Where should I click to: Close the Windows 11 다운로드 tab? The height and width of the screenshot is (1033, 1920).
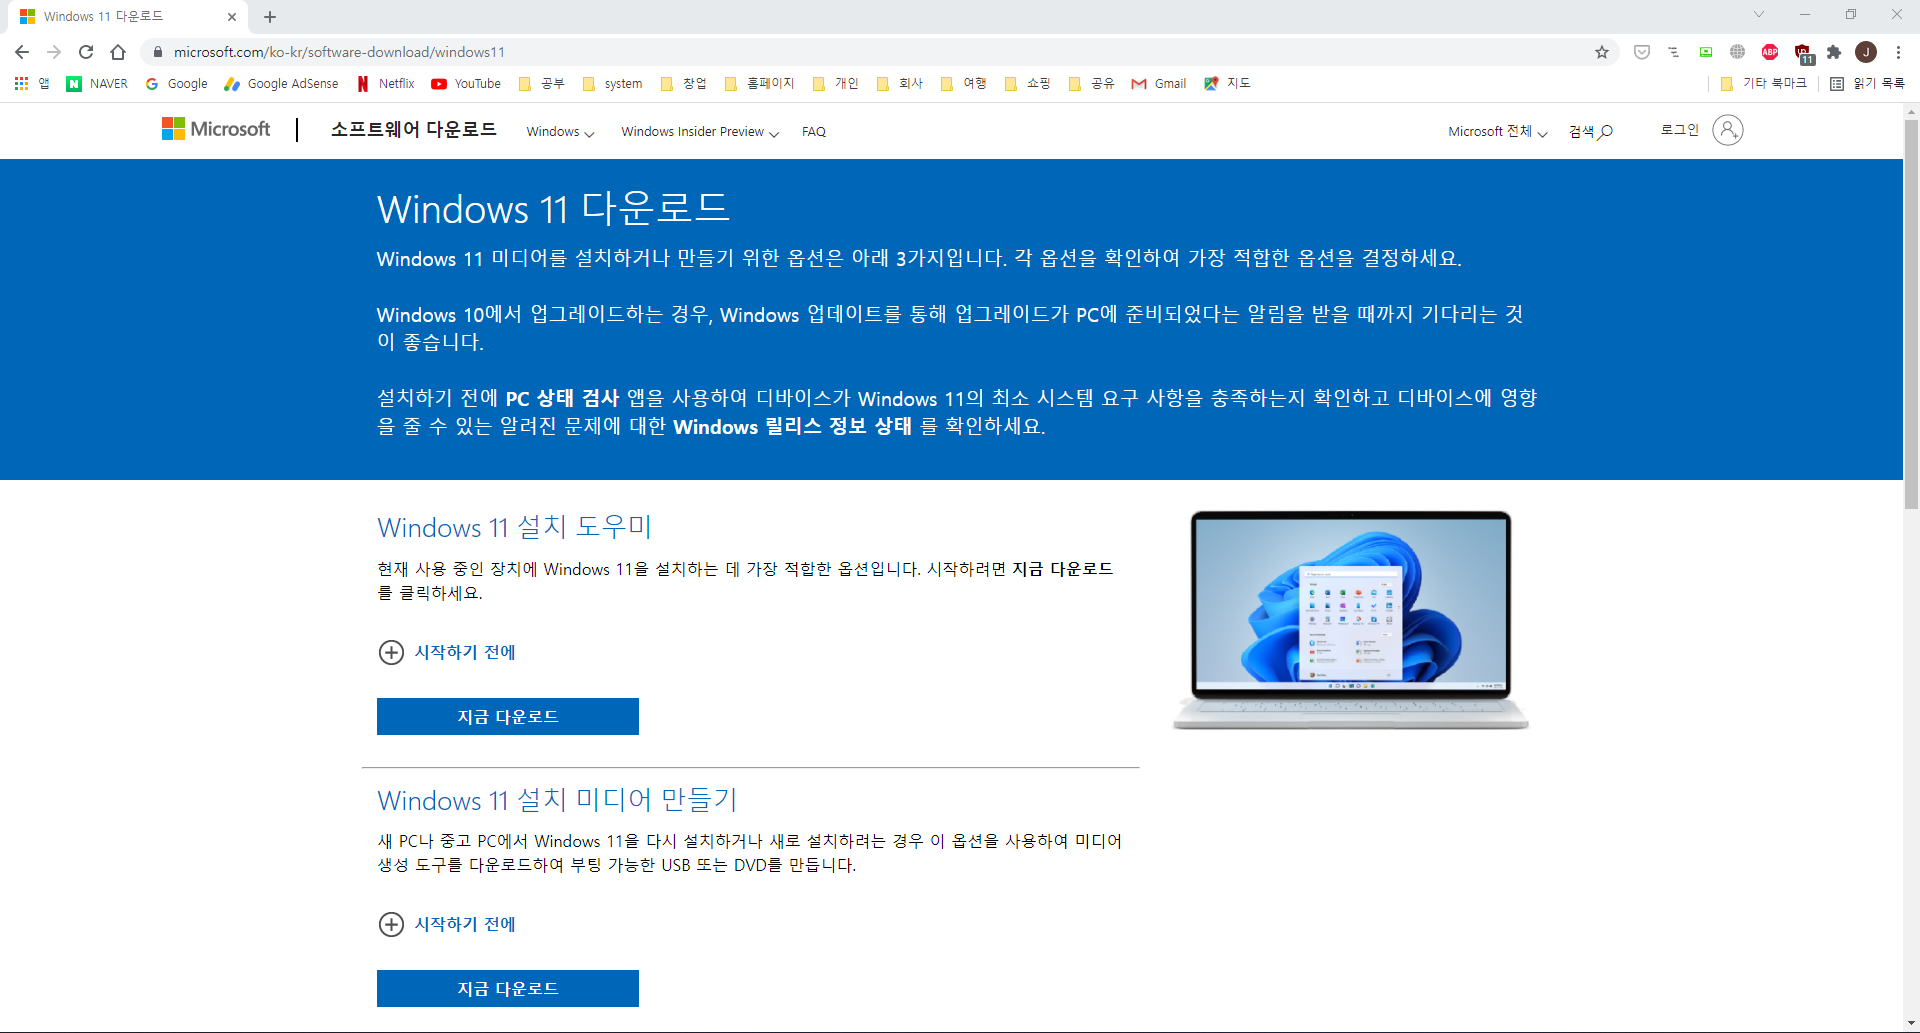232,17
